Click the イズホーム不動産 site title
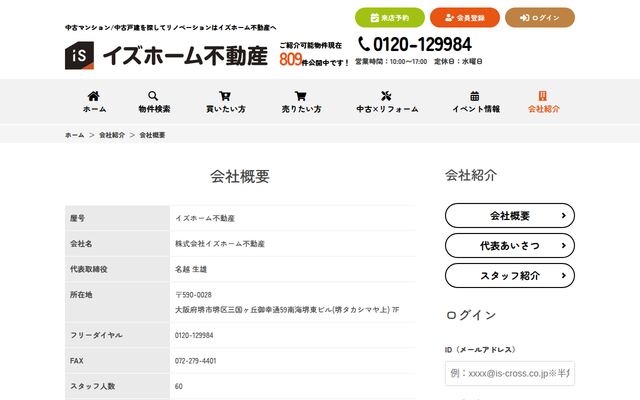 click(x=185, y=56)
